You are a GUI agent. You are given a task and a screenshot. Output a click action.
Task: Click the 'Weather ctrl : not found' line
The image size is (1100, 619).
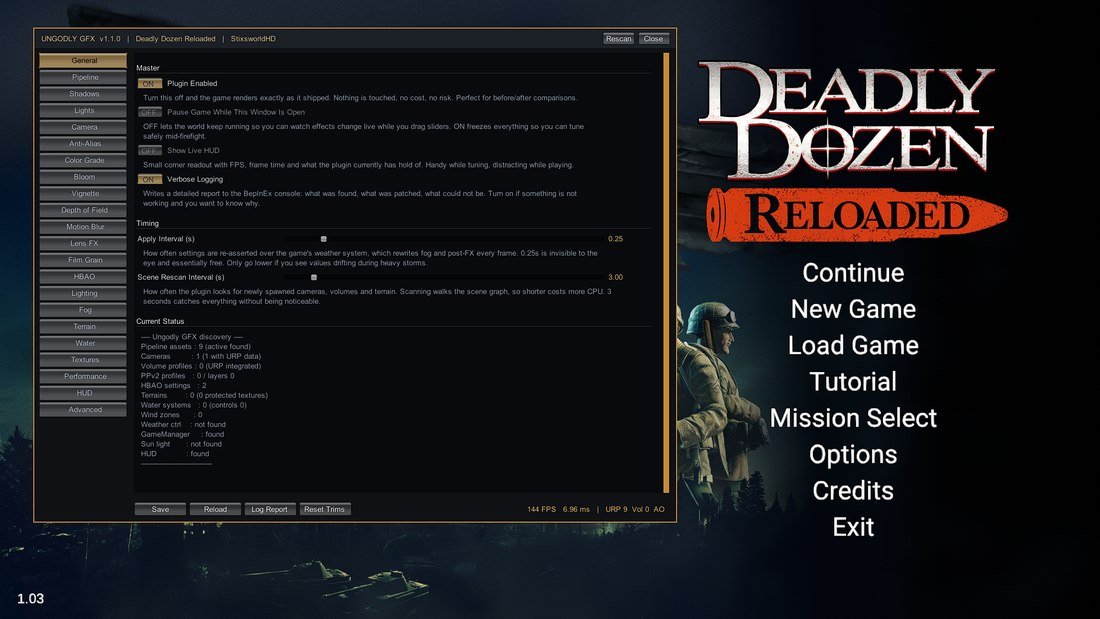coord(183,425)
